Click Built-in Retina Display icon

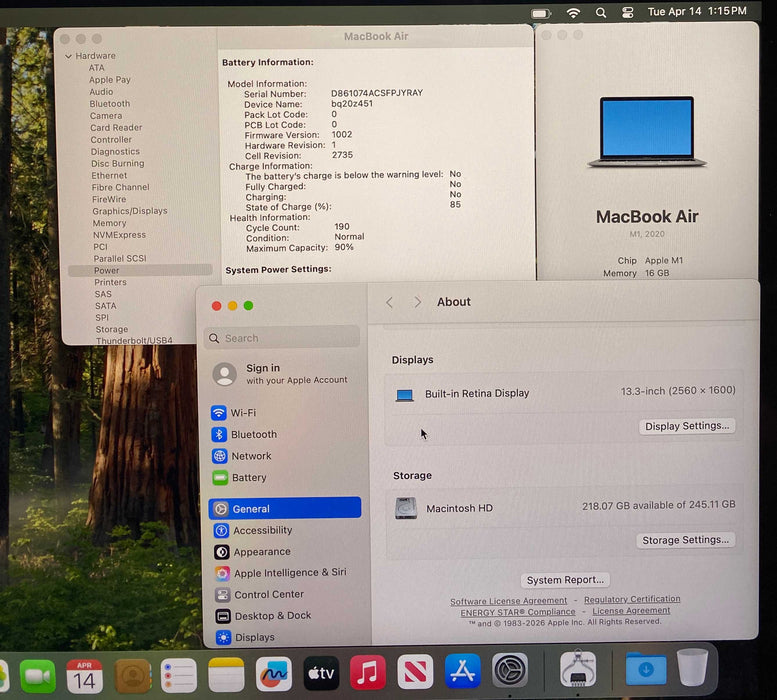404,395
